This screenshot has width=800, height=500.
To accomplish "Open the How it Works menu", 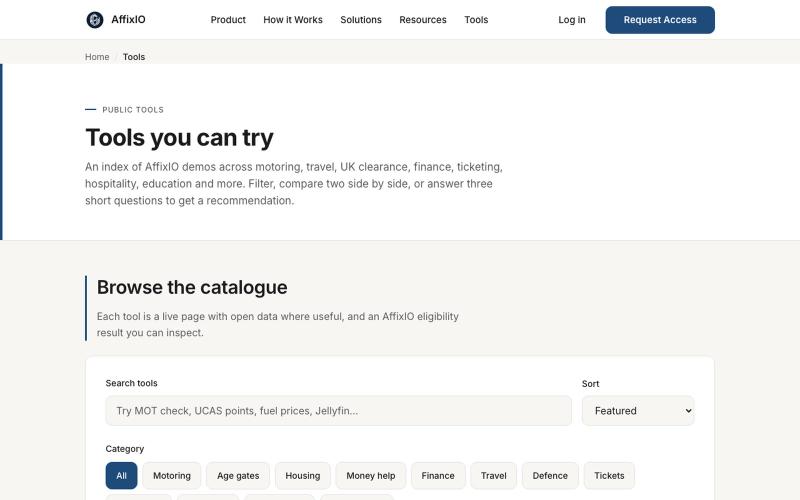I will (x=293, y=20).
